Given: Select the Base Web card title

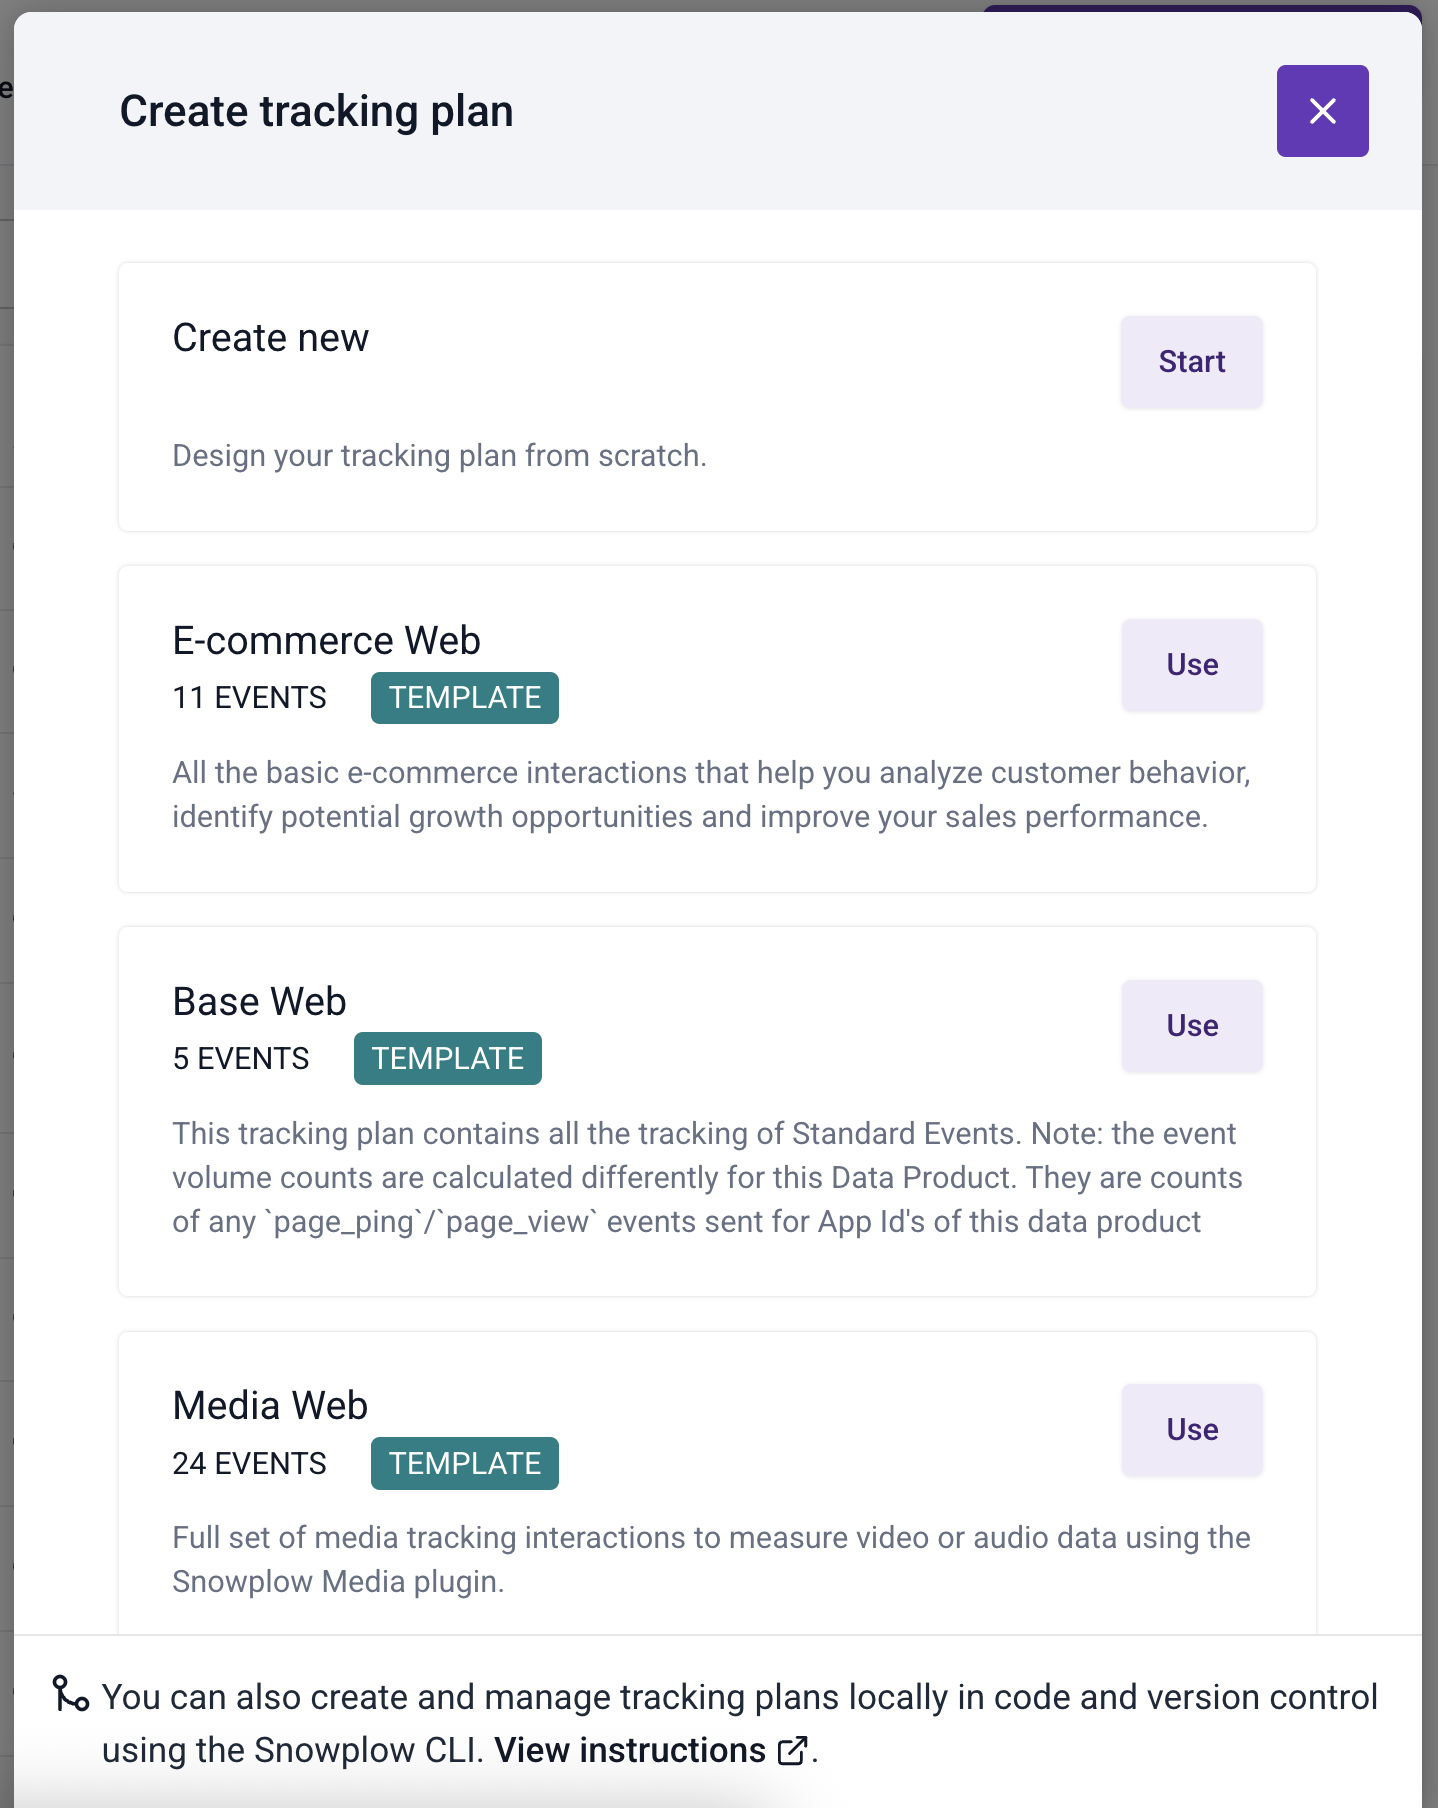Looking at the screenshot, I should (x=258, y=1001).
